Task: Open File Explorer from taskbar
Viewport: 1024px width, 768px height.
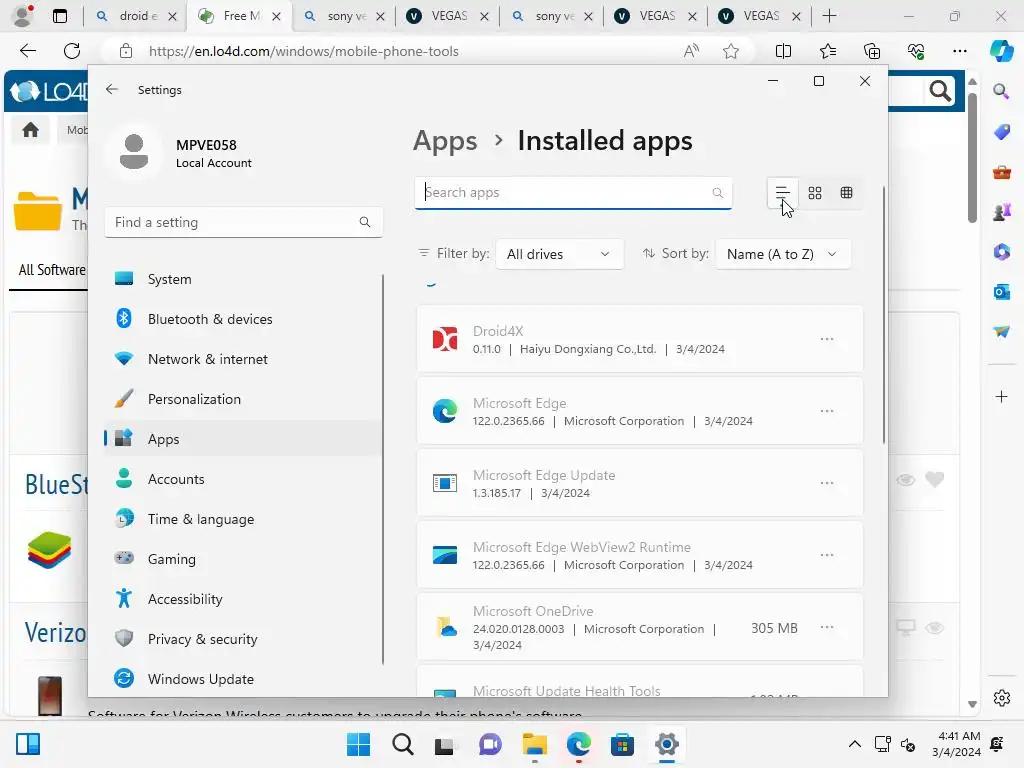Action: [534, 744]
